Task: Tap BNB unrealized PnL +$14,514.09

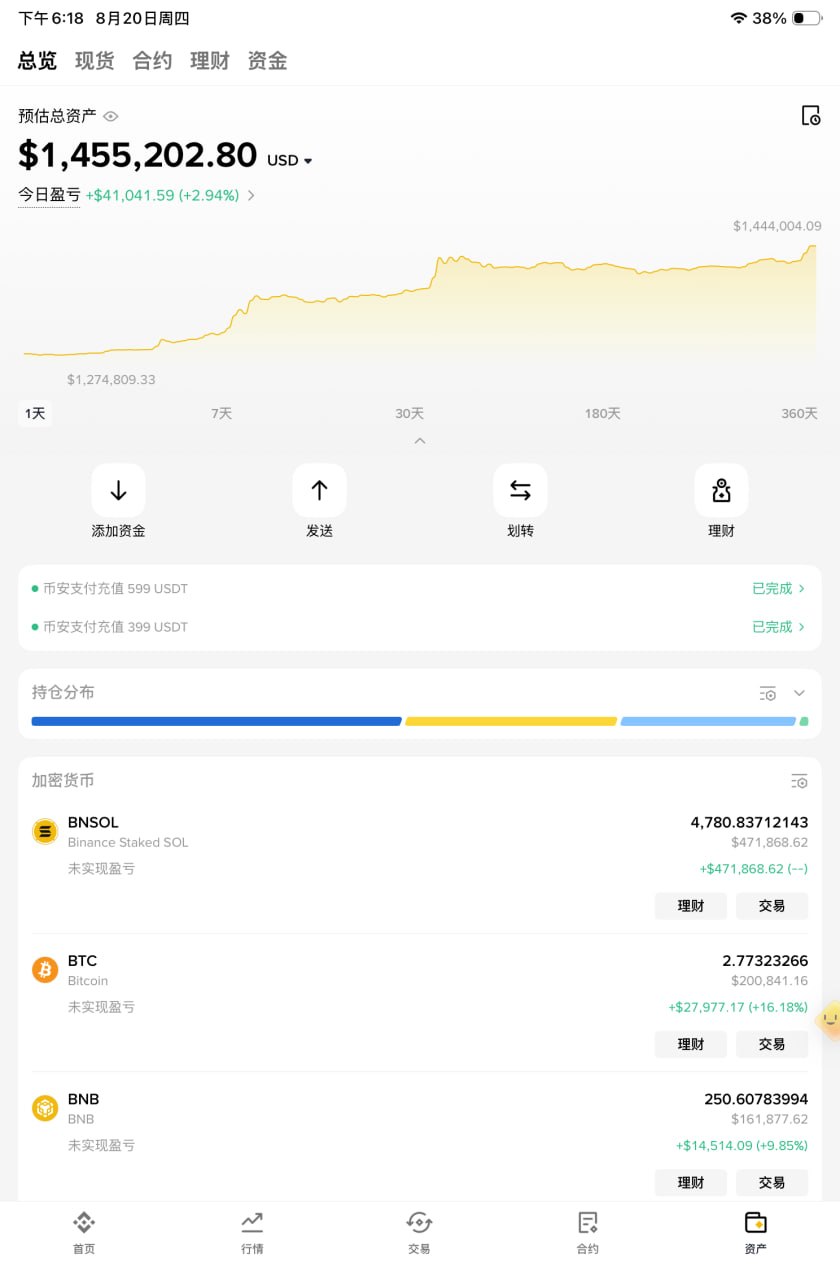Action: (x=742, y=1145)
